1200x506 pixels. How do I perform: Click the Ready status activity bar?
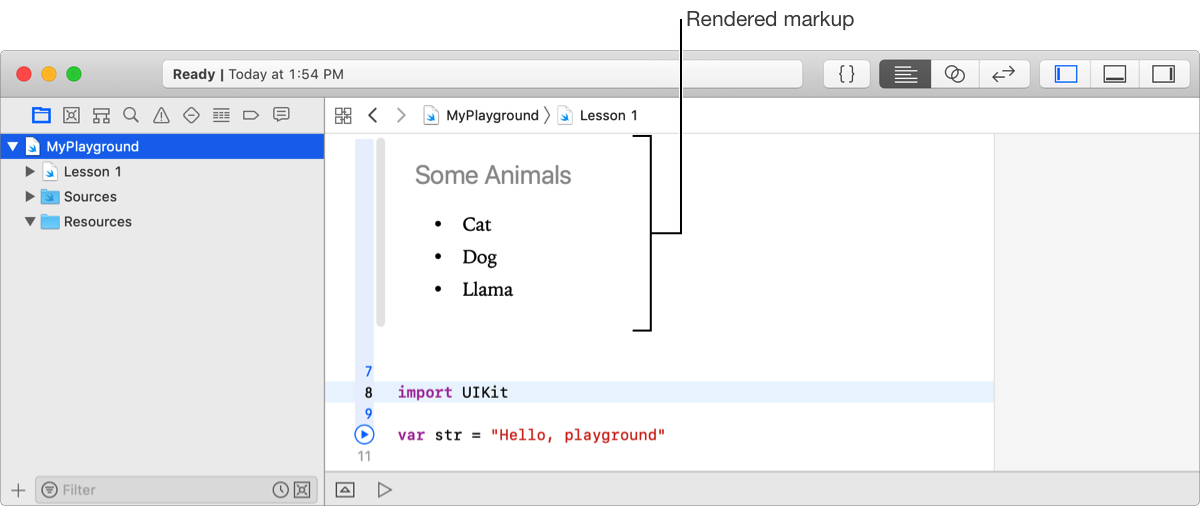(x=482, y=74)
